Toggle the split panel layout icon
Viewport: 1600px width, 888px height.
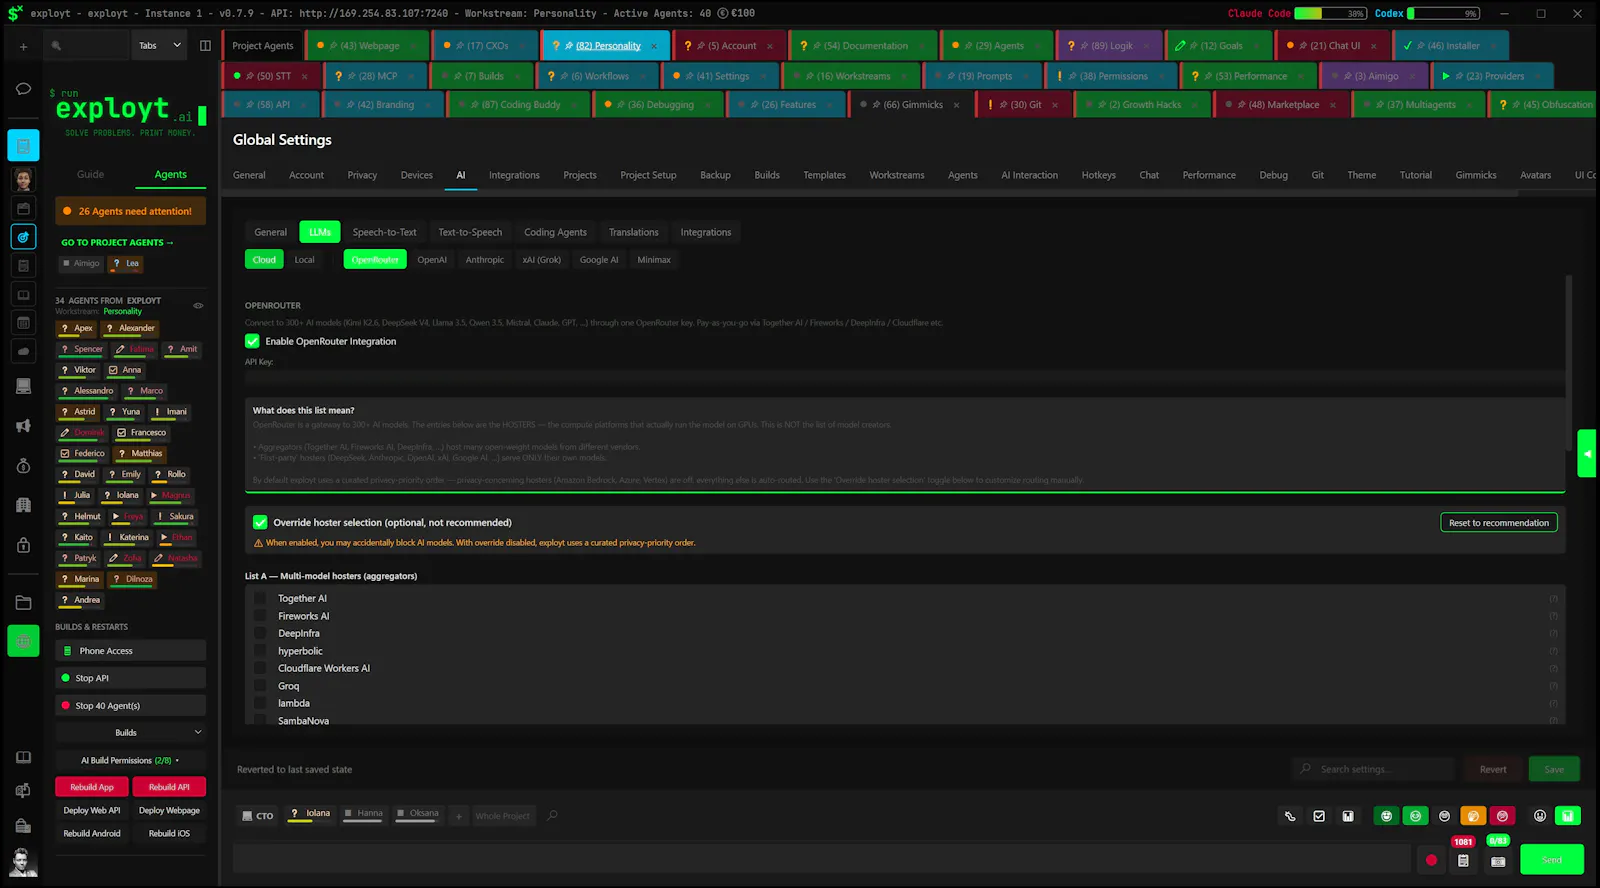click(205, 46)
